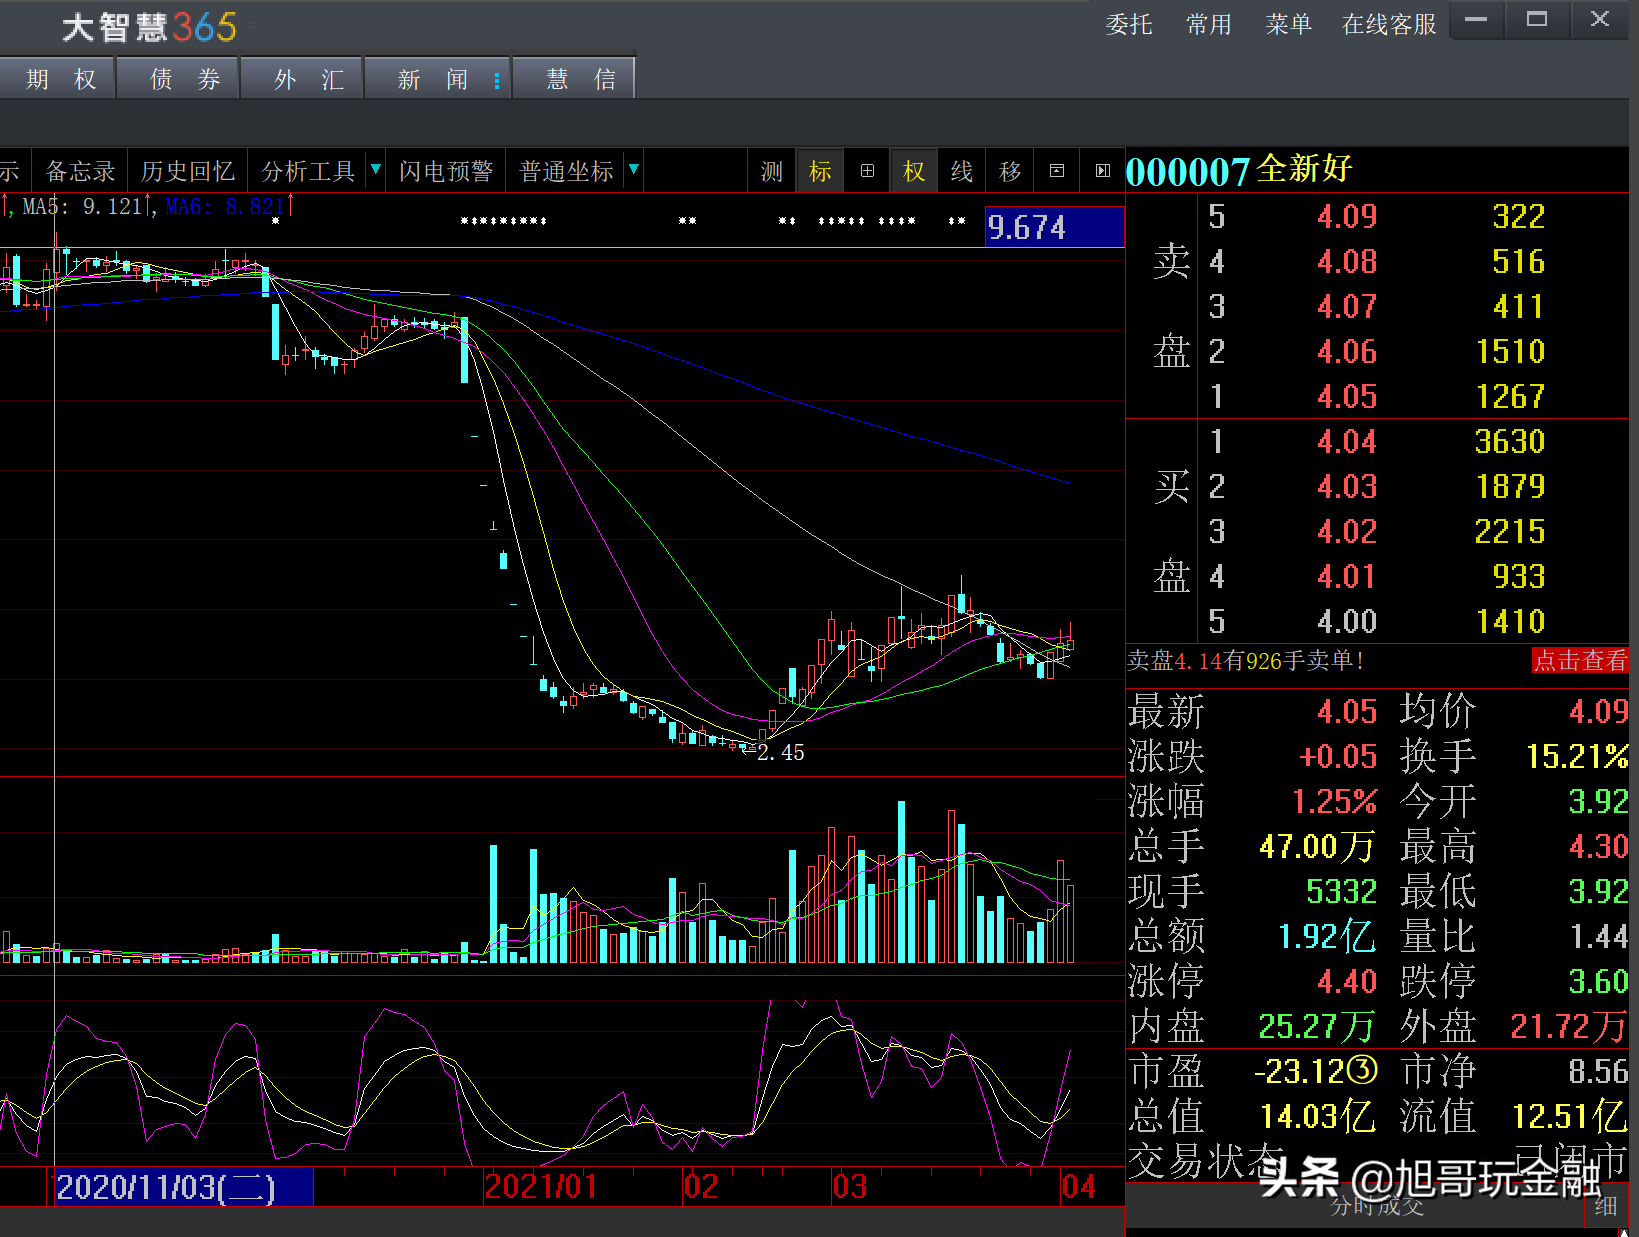Click buy level 5 price 4.00

1347,622
